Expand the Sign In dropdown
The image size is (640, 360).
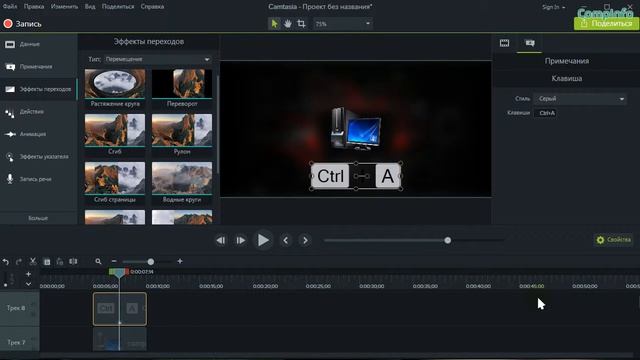553,7
